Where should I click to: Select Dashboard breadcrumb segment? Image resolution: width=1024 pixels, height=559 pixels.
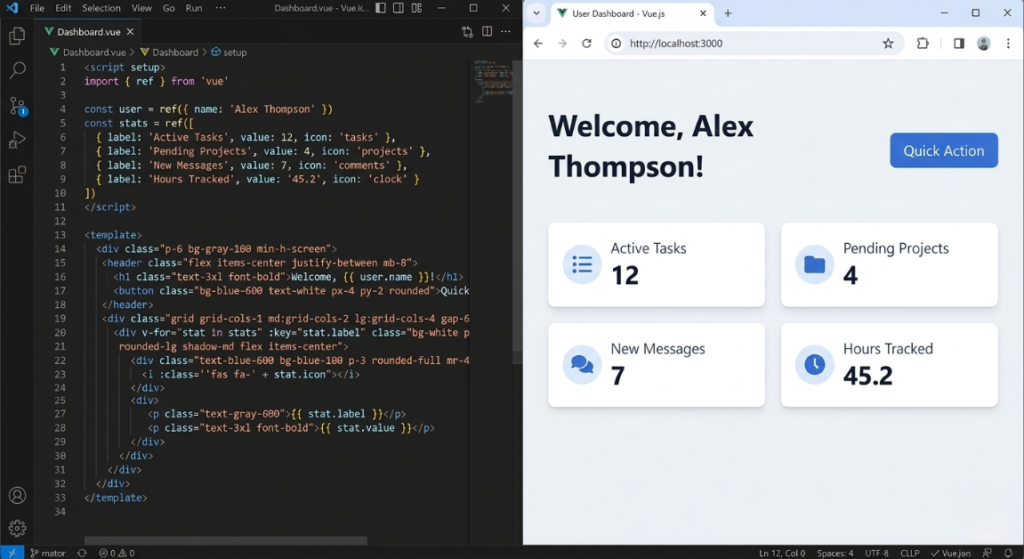[169, 52]
